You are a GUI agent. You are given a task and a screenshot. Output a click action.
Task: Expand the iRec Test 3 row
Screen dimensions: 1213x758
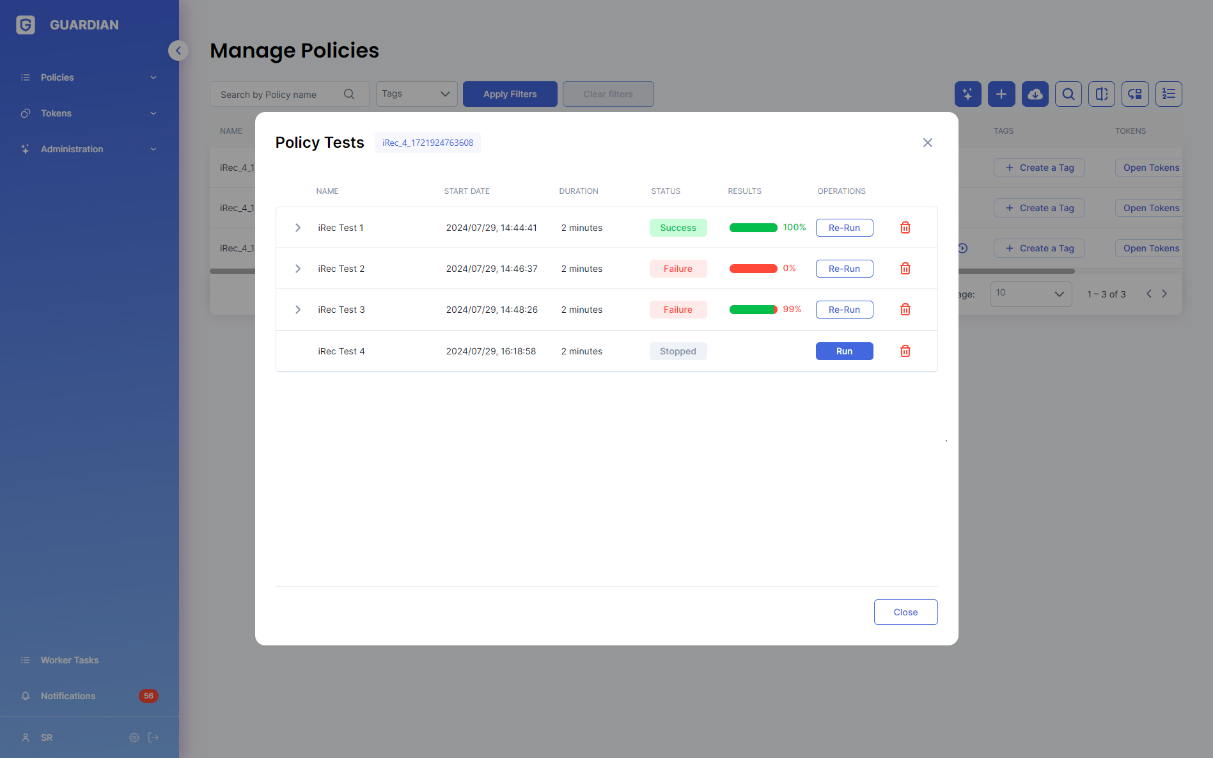point(298,310)
